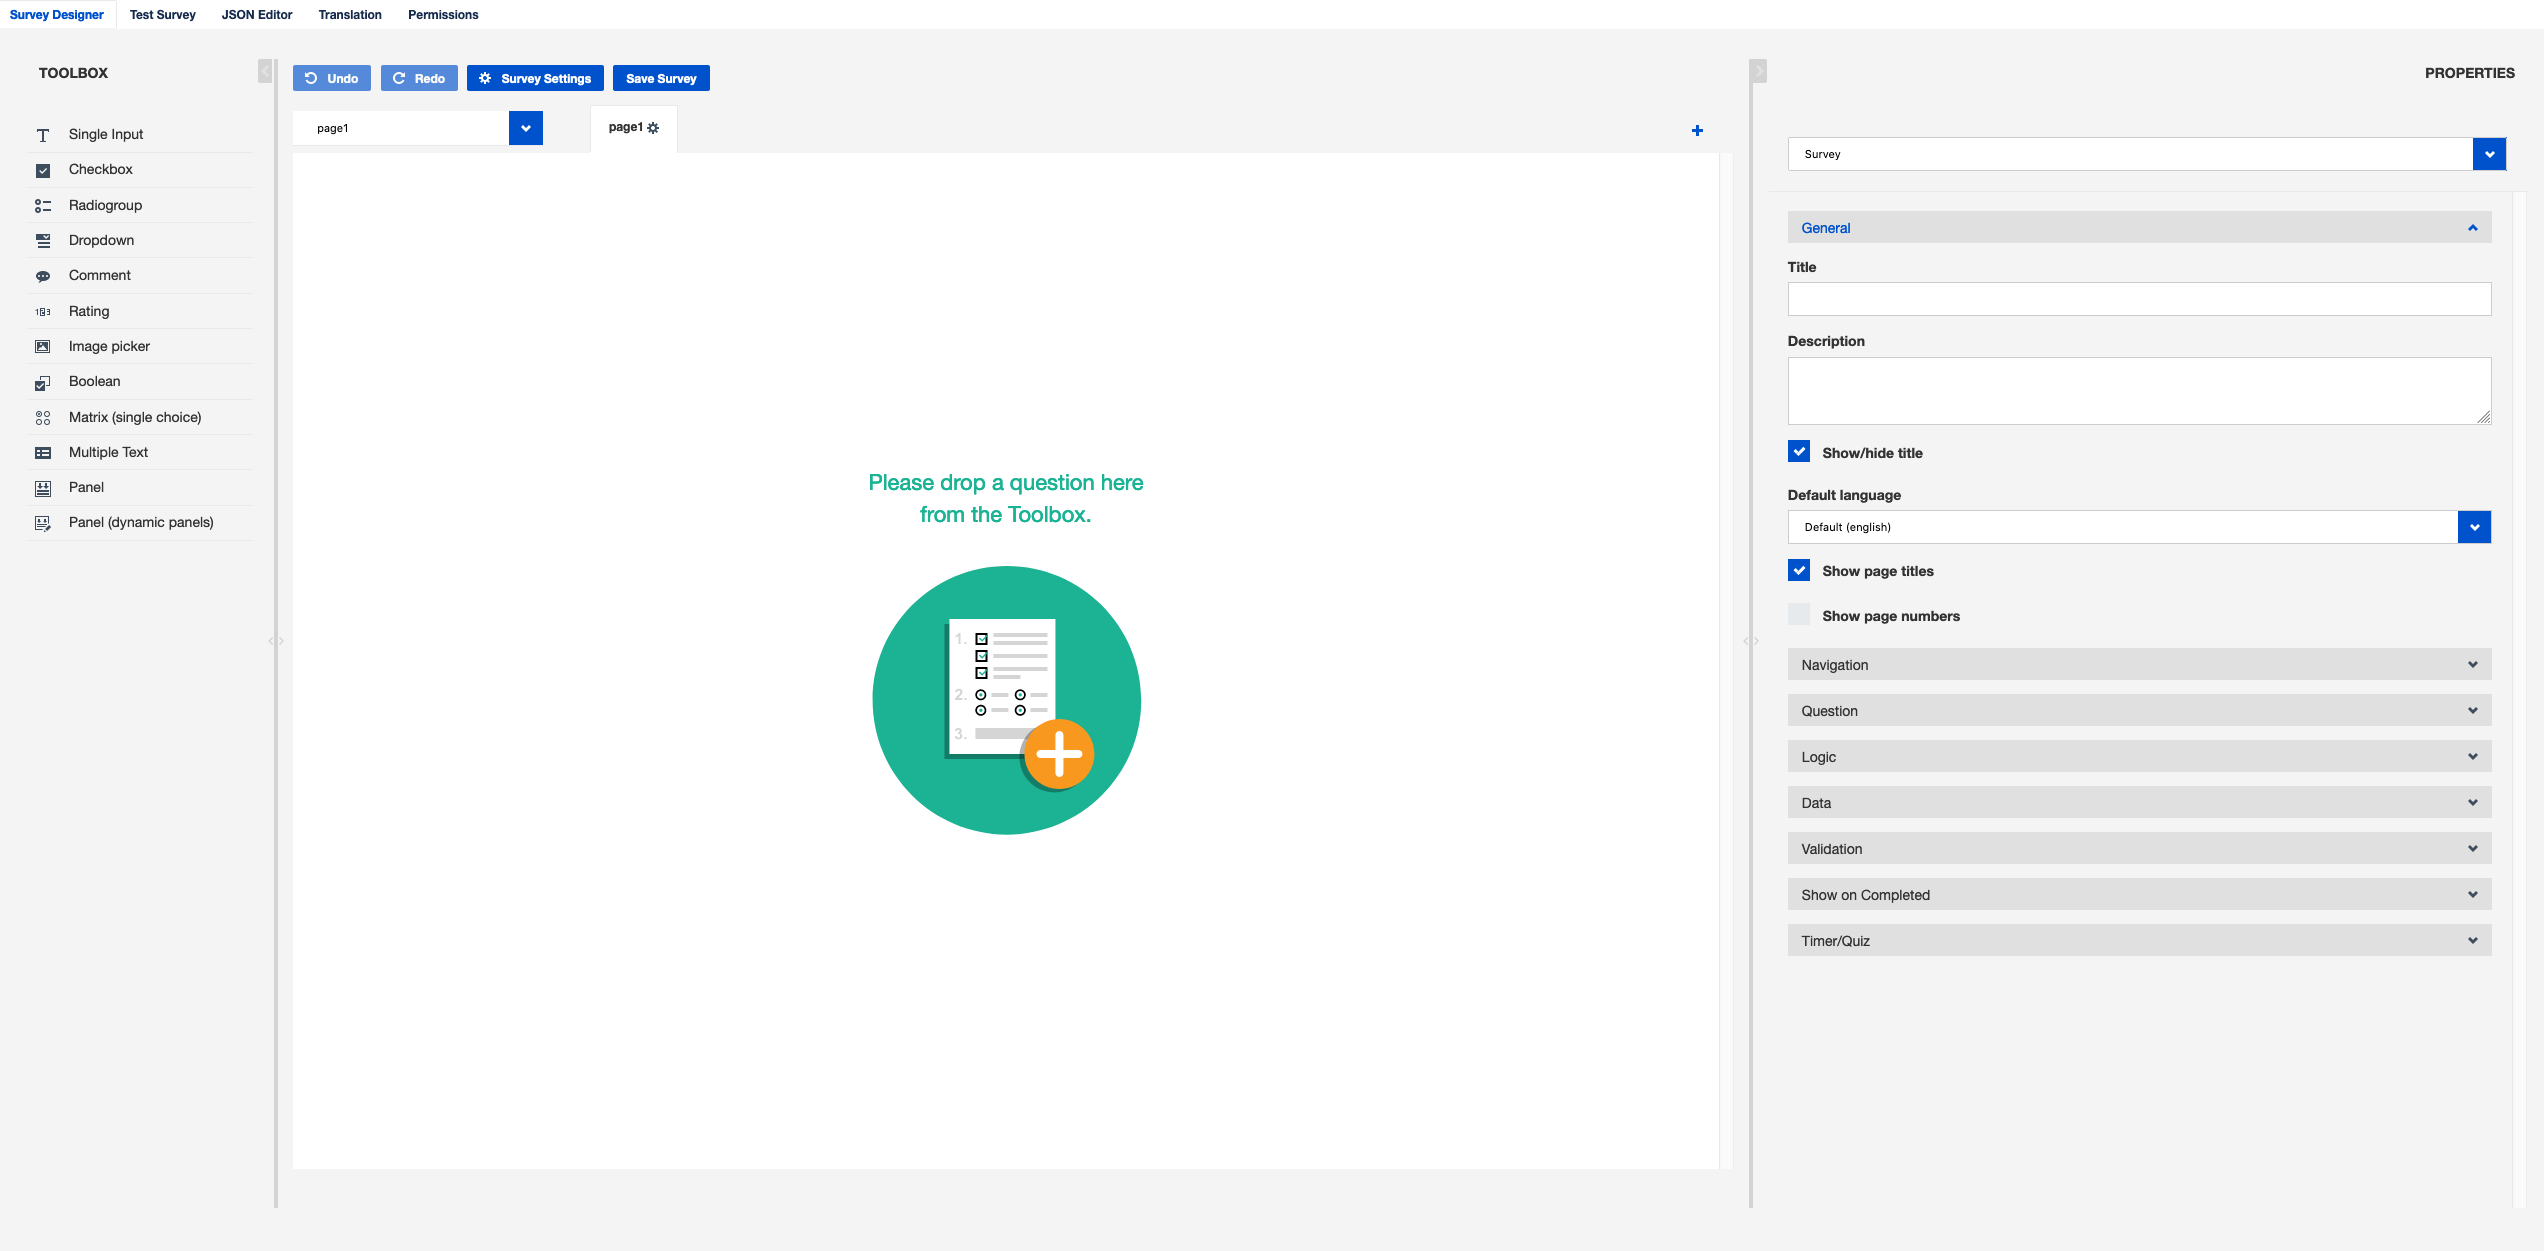Click into the survey Title field

(x=2139, y=299)
